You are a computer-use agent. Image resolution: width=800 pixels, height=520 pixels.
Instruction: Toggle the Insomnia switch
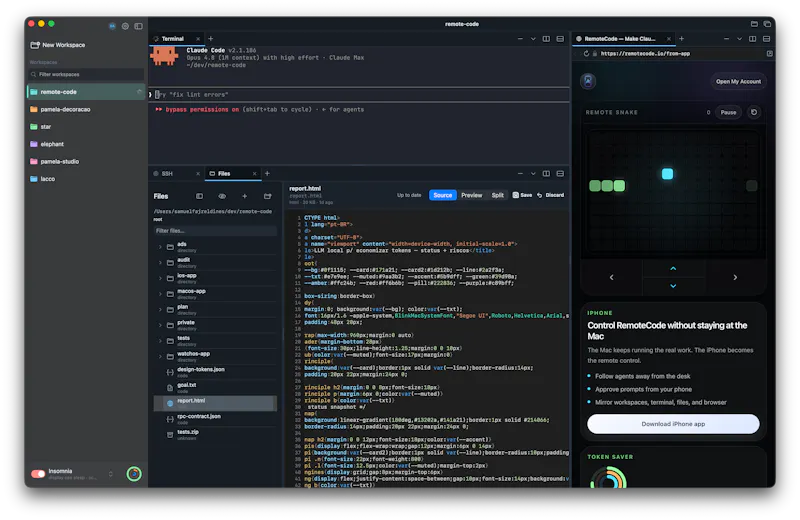[38, 474]
